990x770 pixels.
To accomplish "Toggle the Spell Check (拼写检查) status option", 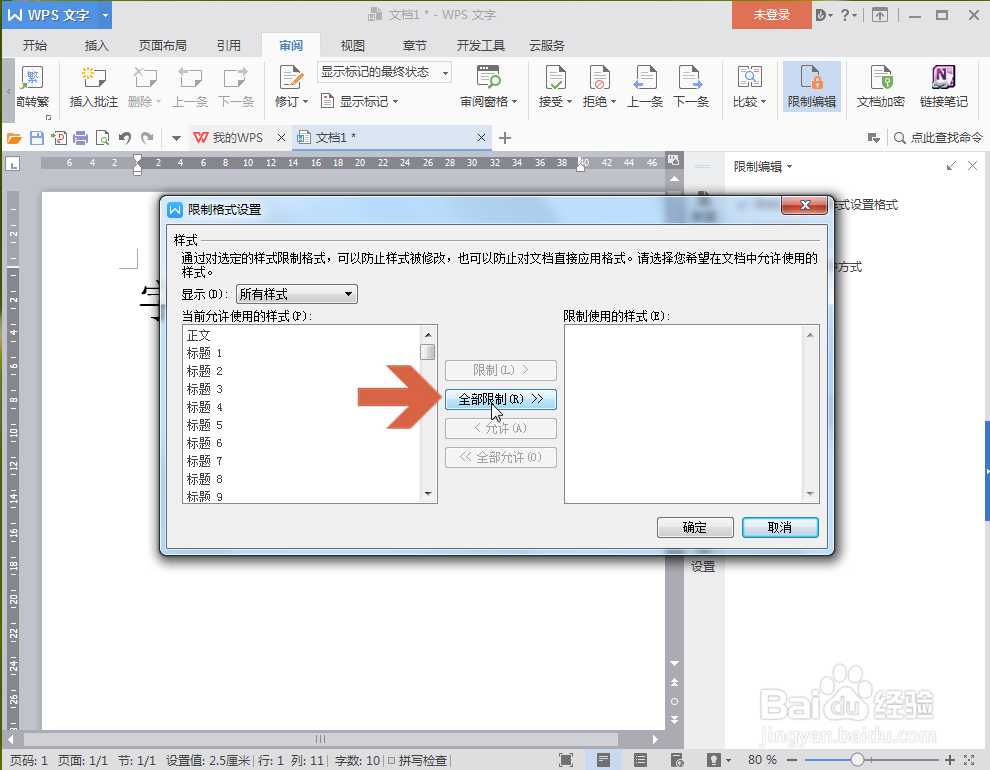I will click(x=417, y=761).
